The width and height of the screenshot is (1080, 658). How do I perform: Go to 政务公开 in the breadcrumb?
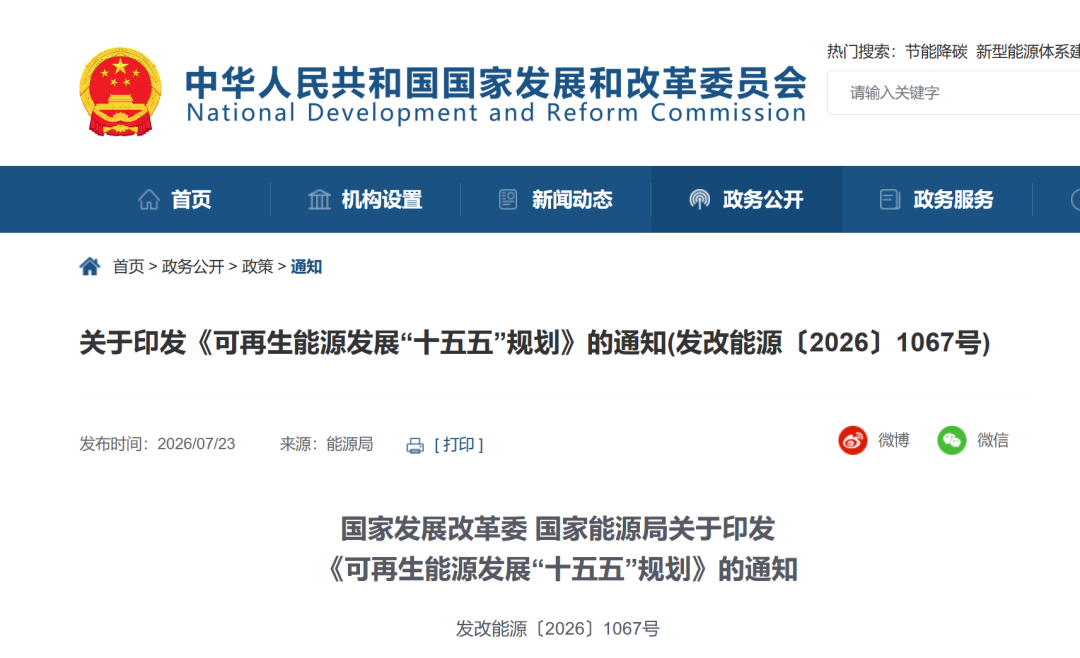pyautogui.click(x=193, y=267)
